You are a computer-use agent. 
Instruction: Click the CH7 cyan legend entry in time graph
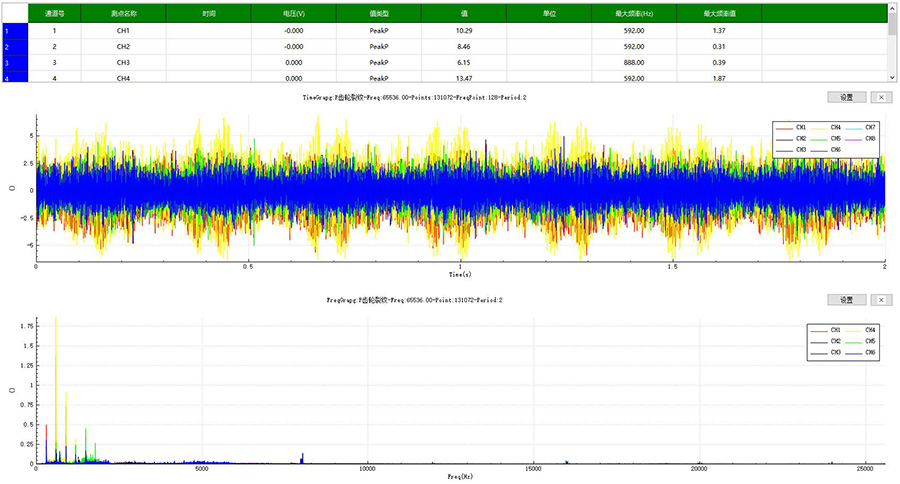pyautogui.click(x=862, y=128)
